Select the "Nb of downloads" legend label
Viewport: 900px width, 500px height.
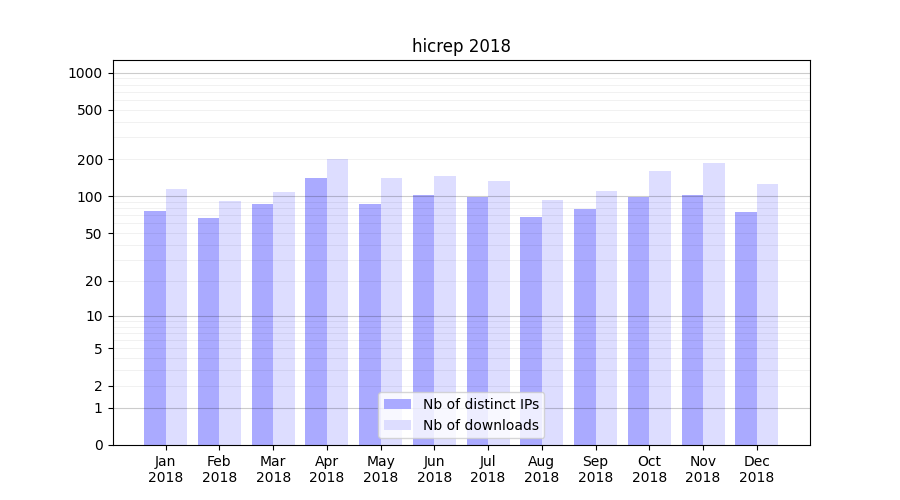[480, 425]
